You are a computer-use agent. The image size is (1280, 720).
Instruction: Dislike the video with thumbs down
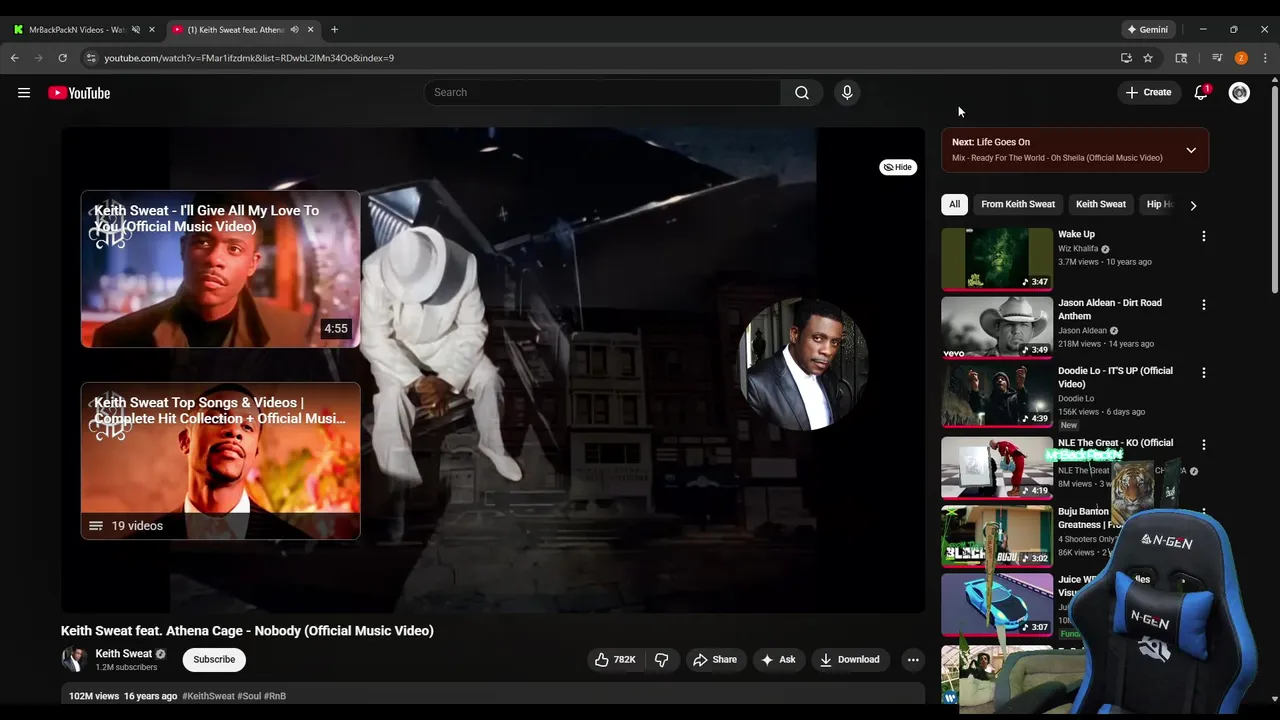click(661, 660)
